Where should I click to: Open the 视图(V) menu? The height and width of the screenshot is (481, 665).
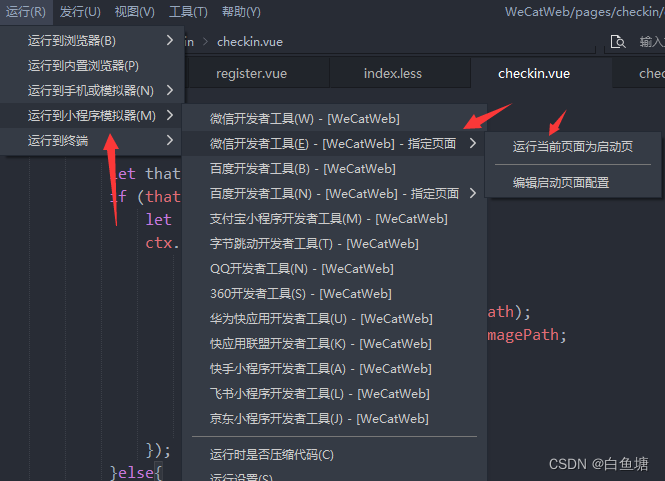pos(134,12)
